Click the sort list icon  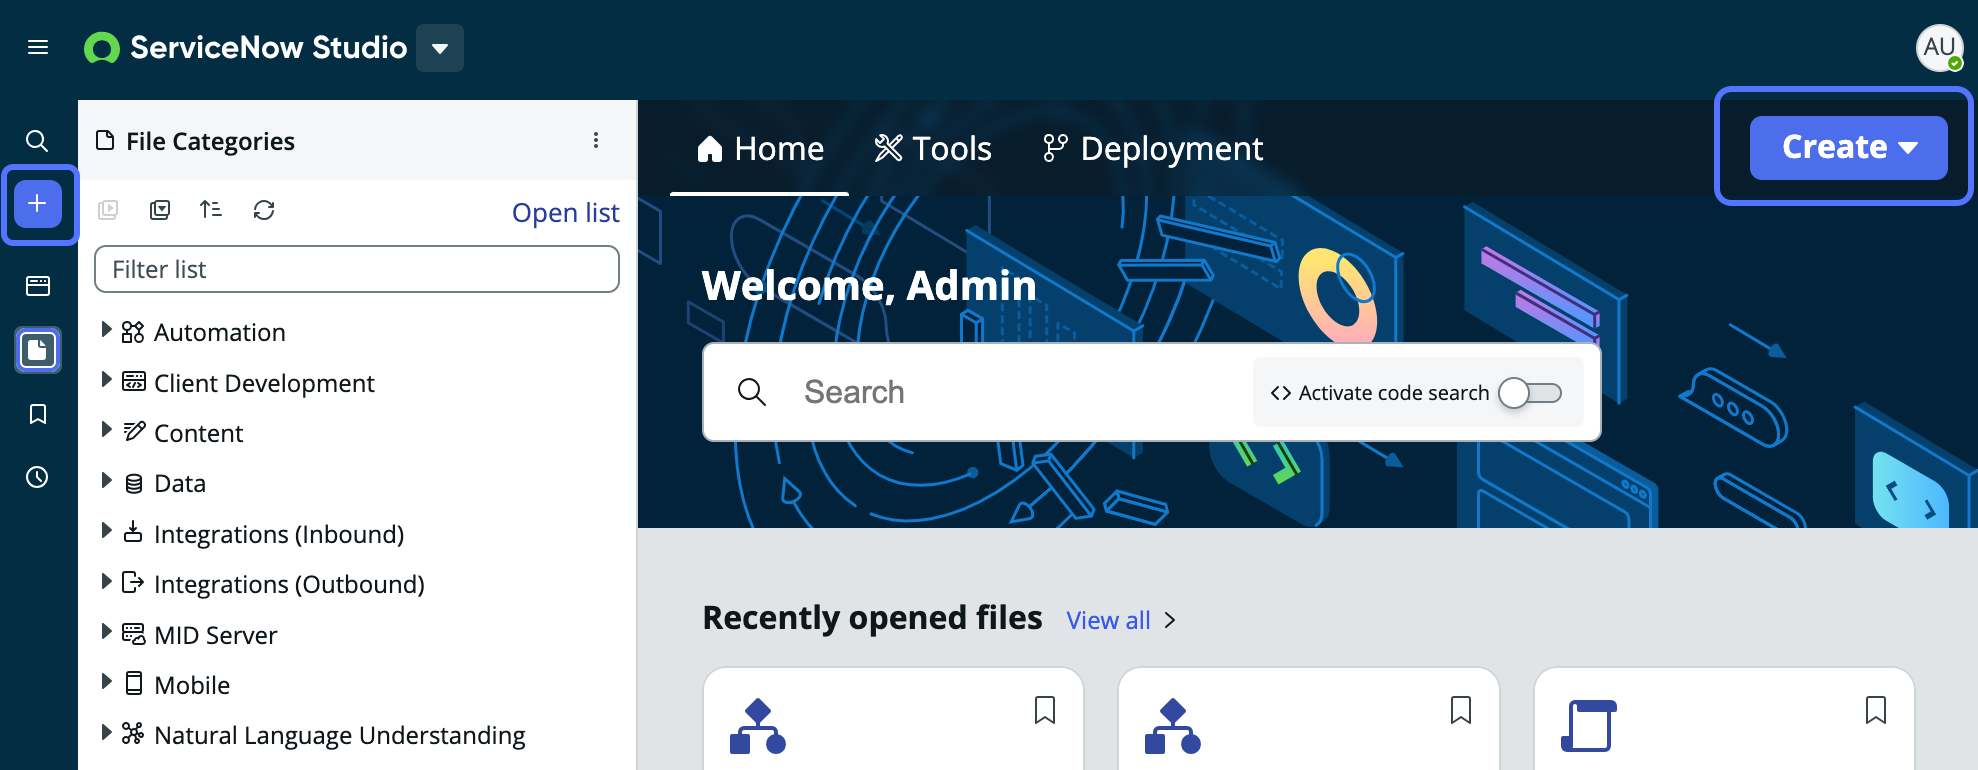click(211, 210)
